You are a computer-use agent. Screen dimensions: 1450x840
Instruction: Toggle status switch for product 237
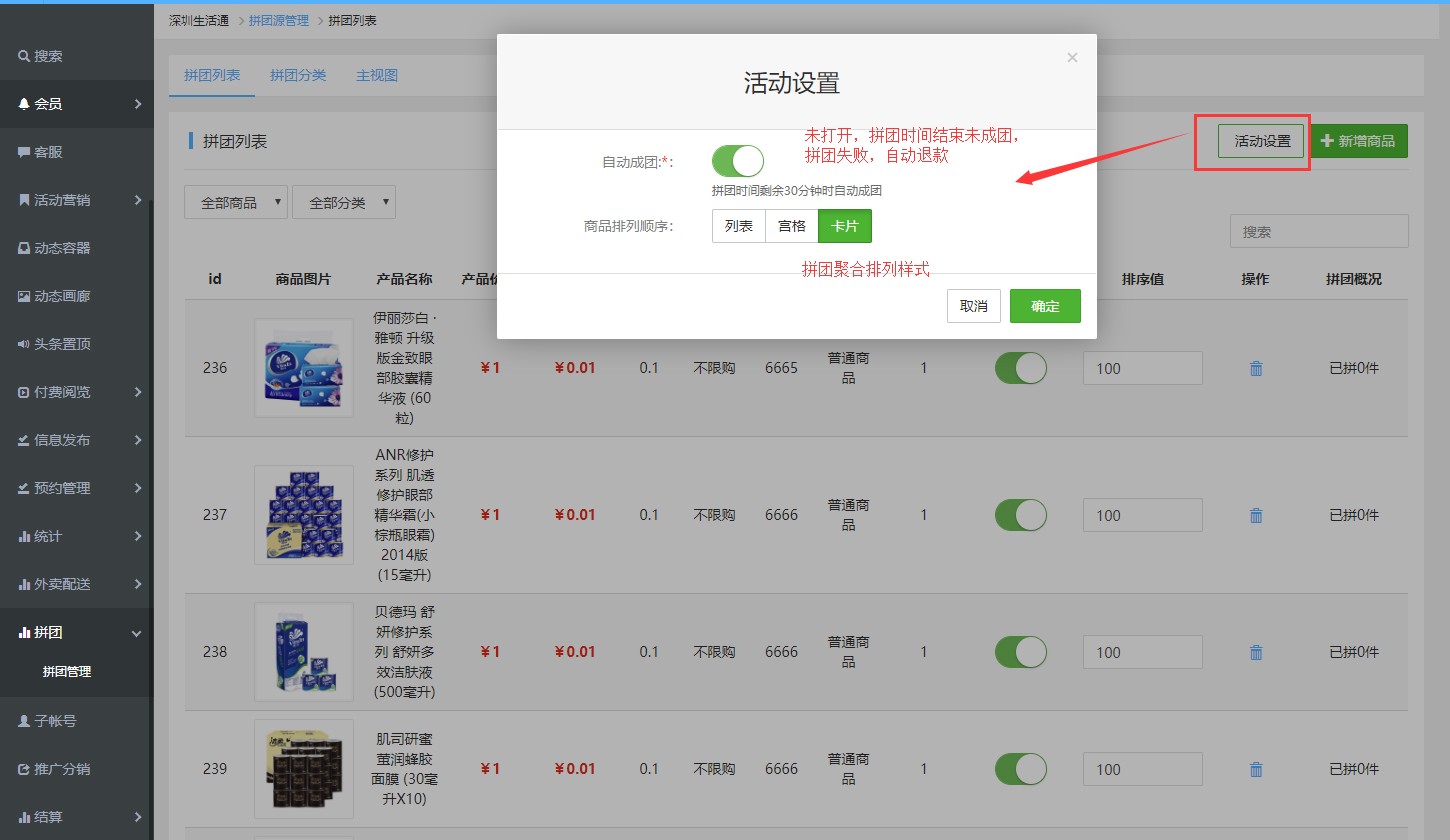coord(1020,515)
